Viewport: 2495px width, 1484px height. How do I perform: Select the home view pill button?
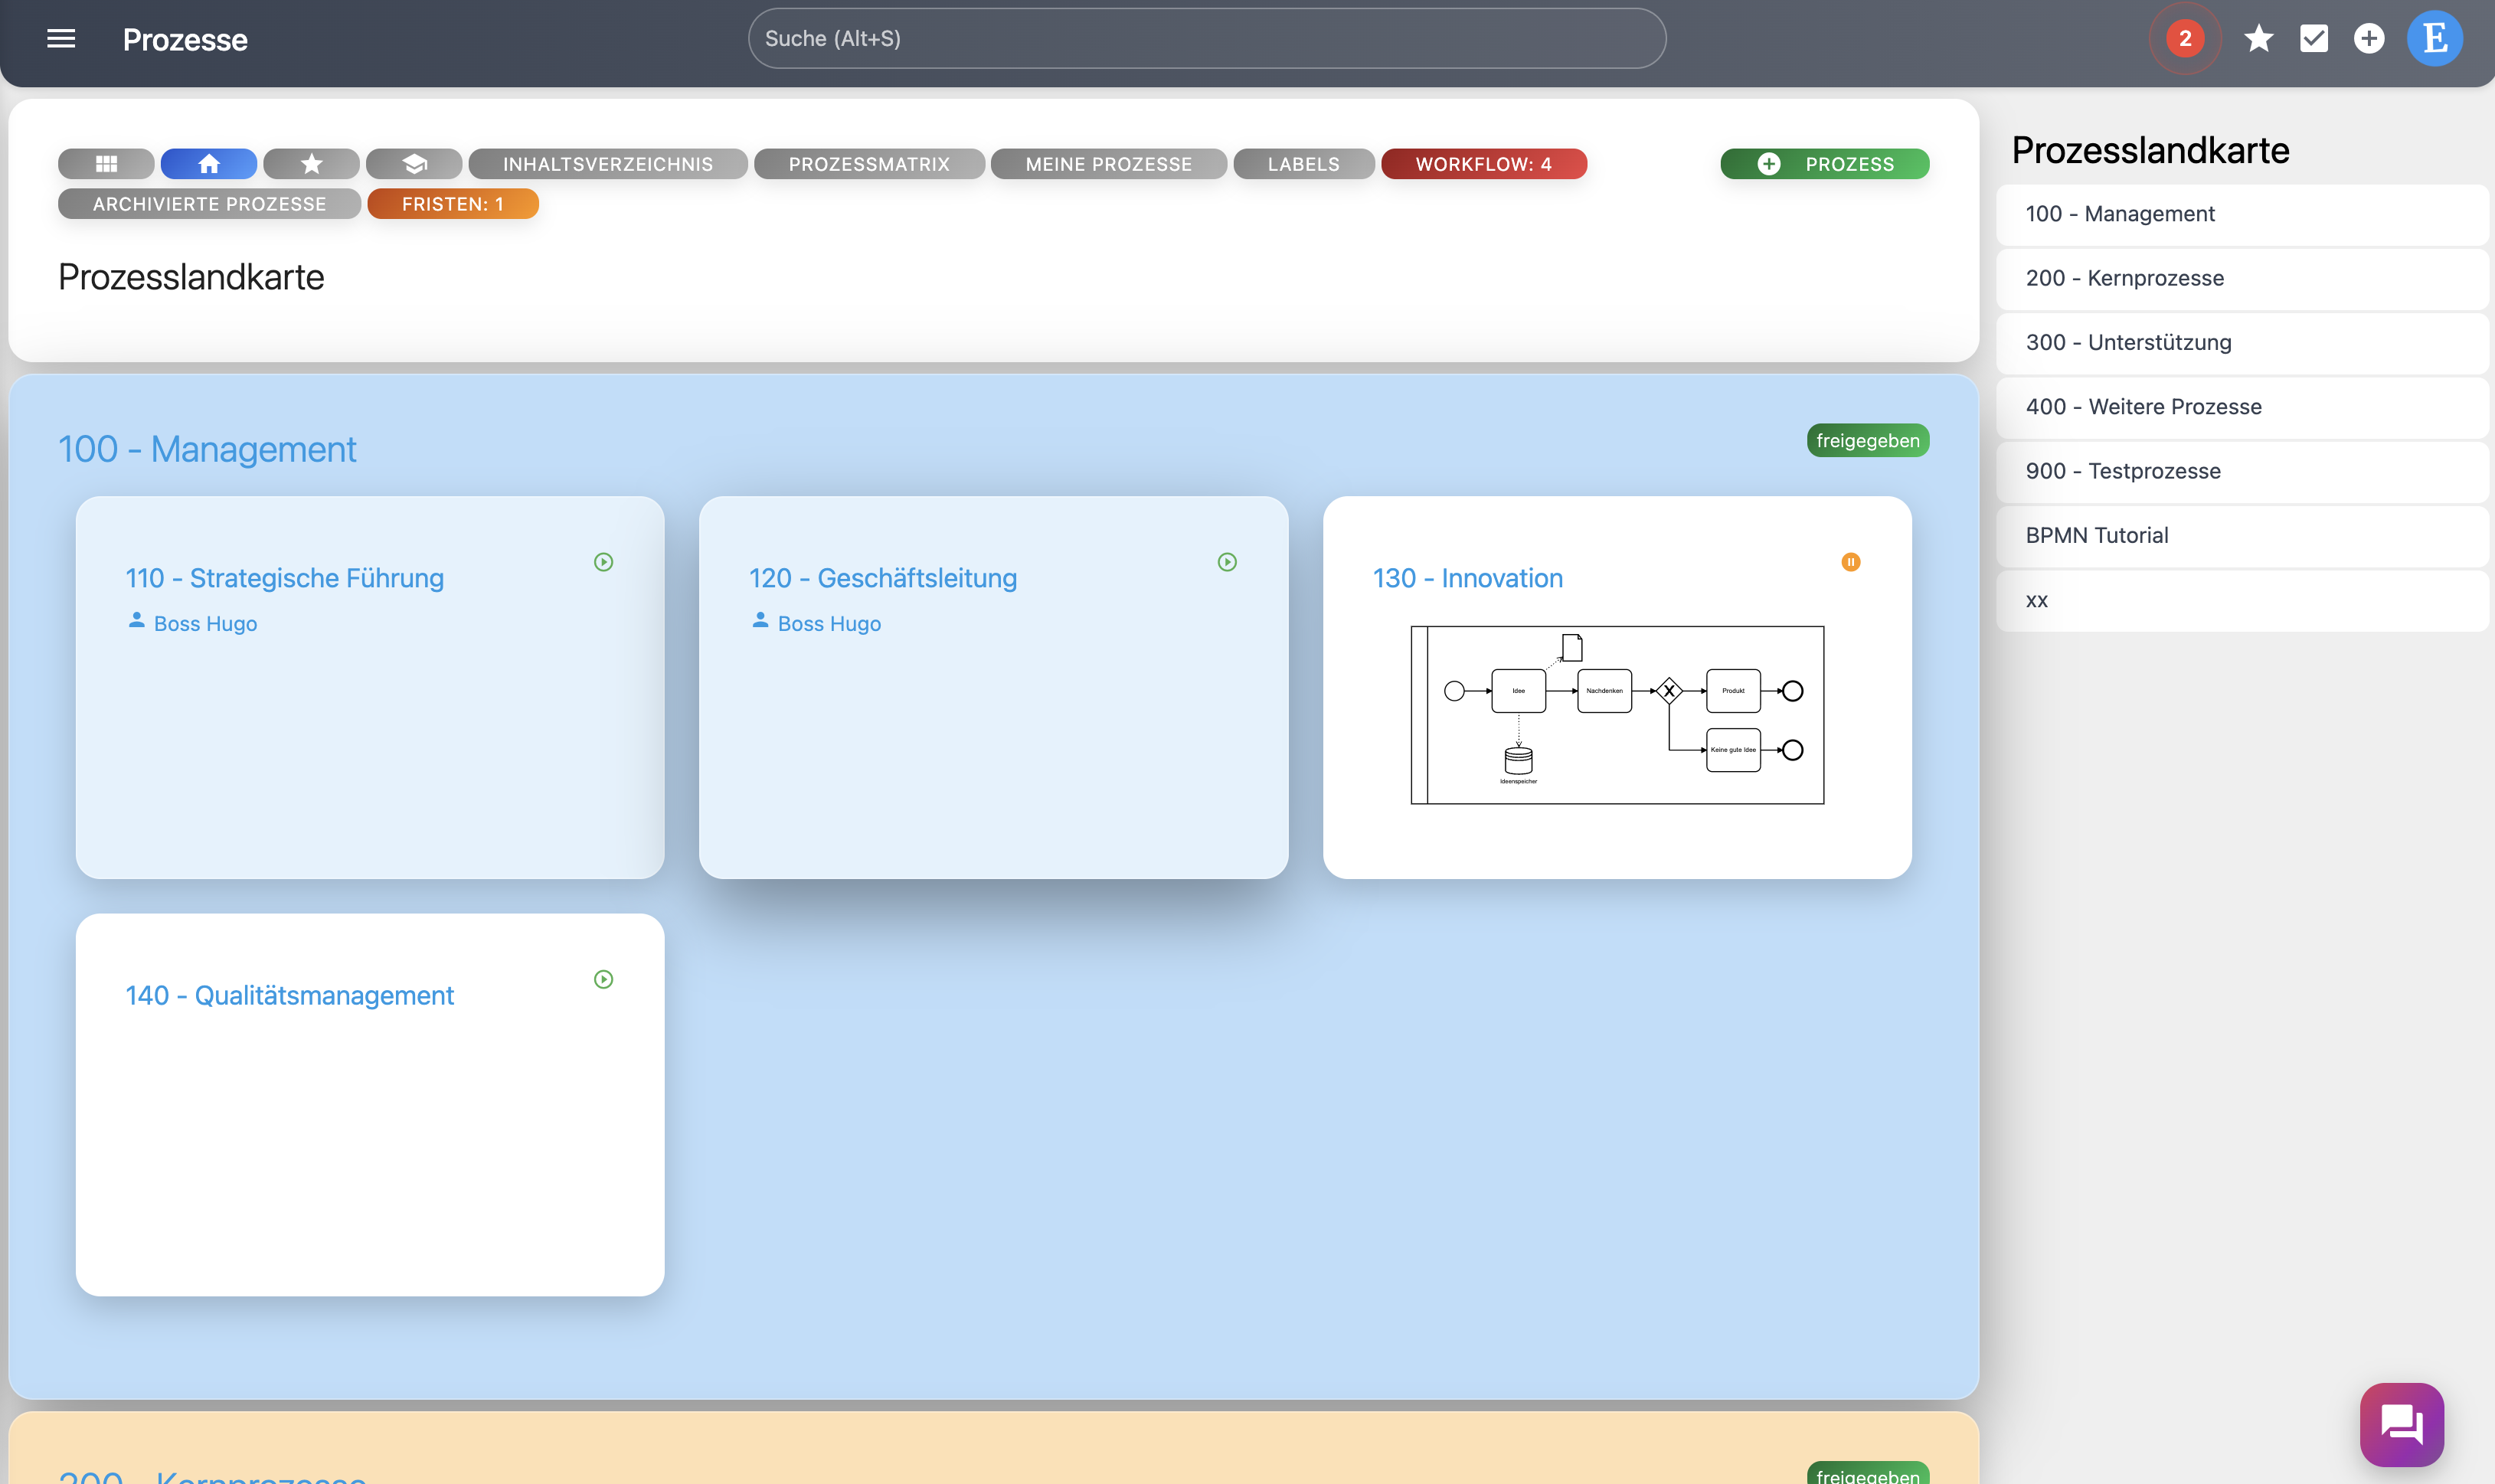click(208, 164)
